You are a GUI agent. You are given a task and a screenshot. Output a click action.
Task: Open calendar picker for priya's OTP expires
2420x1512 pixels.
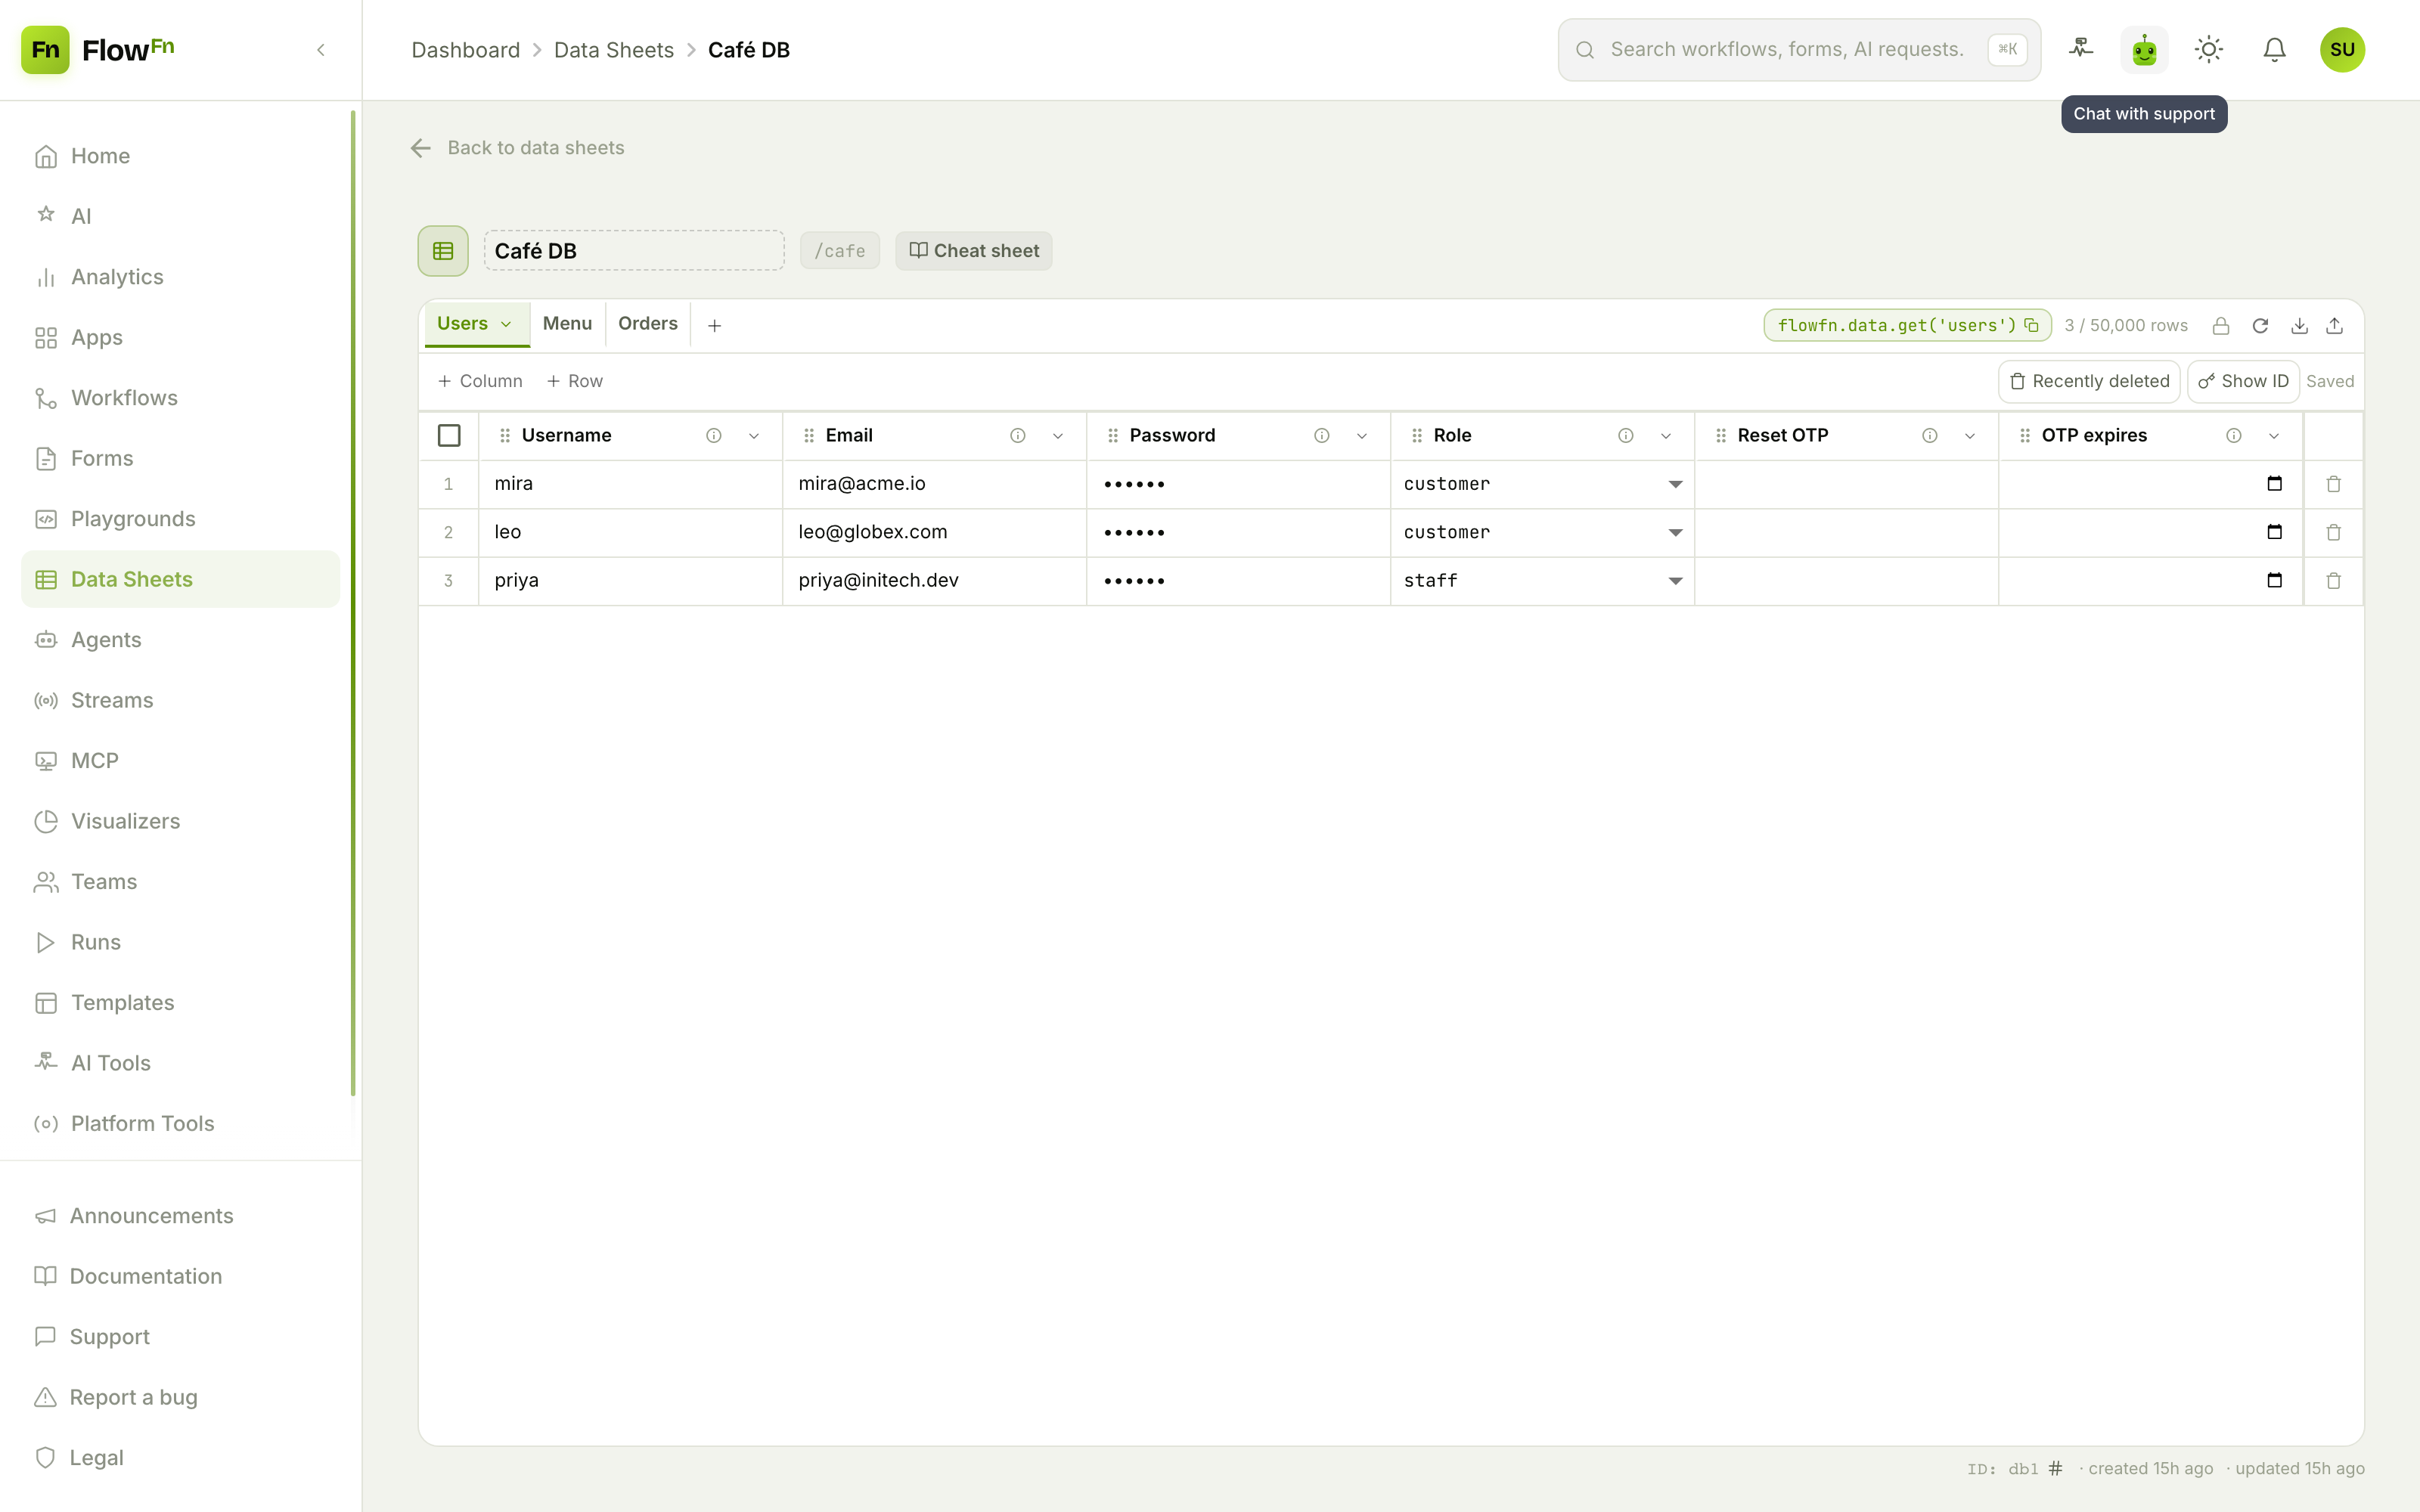click(x=2275, y=580)
